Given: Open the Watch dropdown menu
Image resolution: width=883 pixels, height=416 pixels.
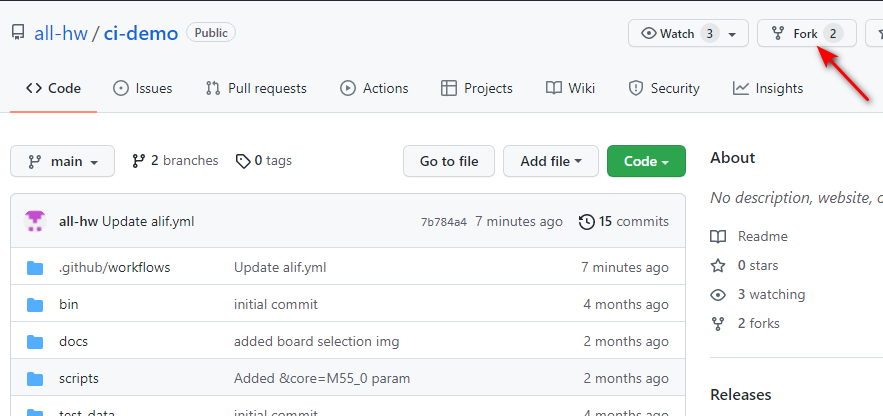Looking at the screenshot, I should (688, 33).
